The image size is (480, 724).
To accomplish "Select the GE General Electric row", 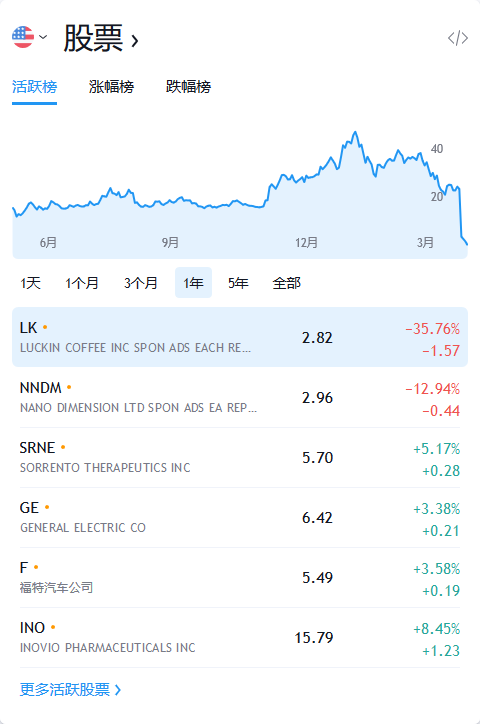I will coord(240,518).
